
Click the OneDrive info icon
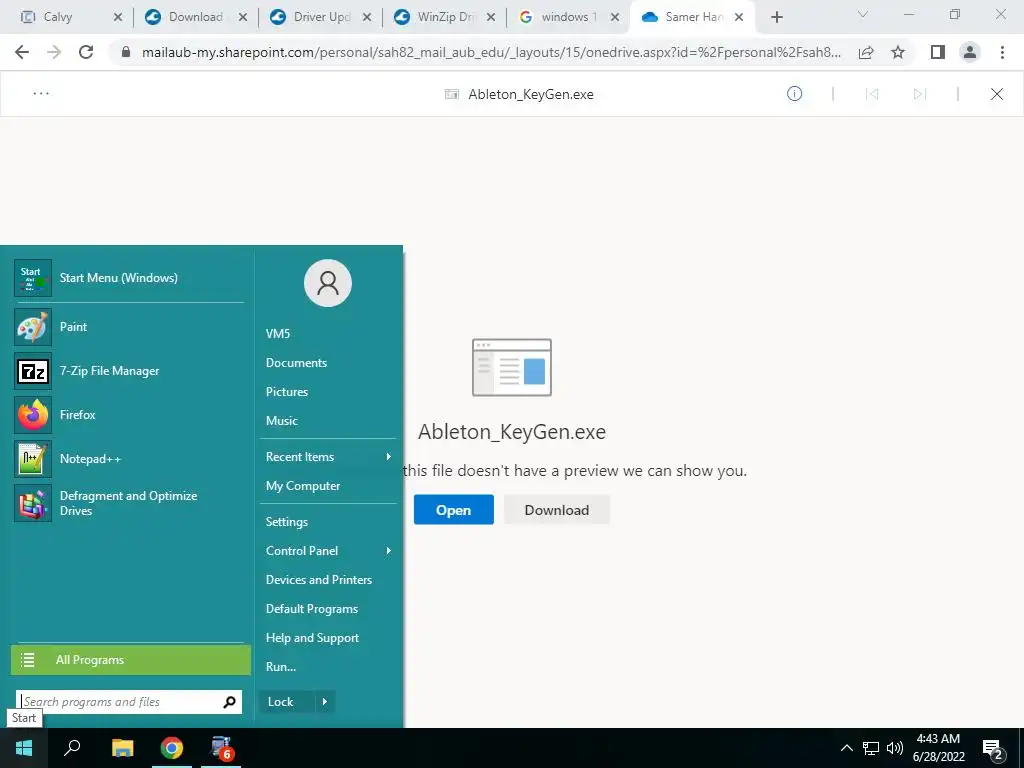tap(794, 93)
